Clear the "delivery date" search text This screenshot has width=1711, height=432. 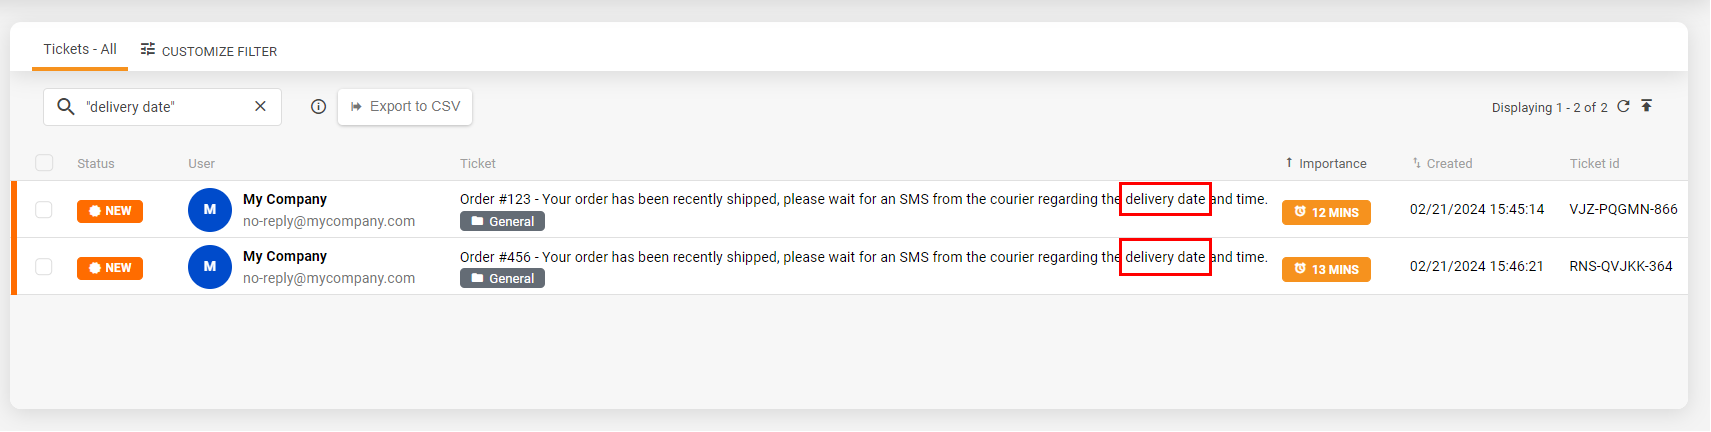point(260,107)
